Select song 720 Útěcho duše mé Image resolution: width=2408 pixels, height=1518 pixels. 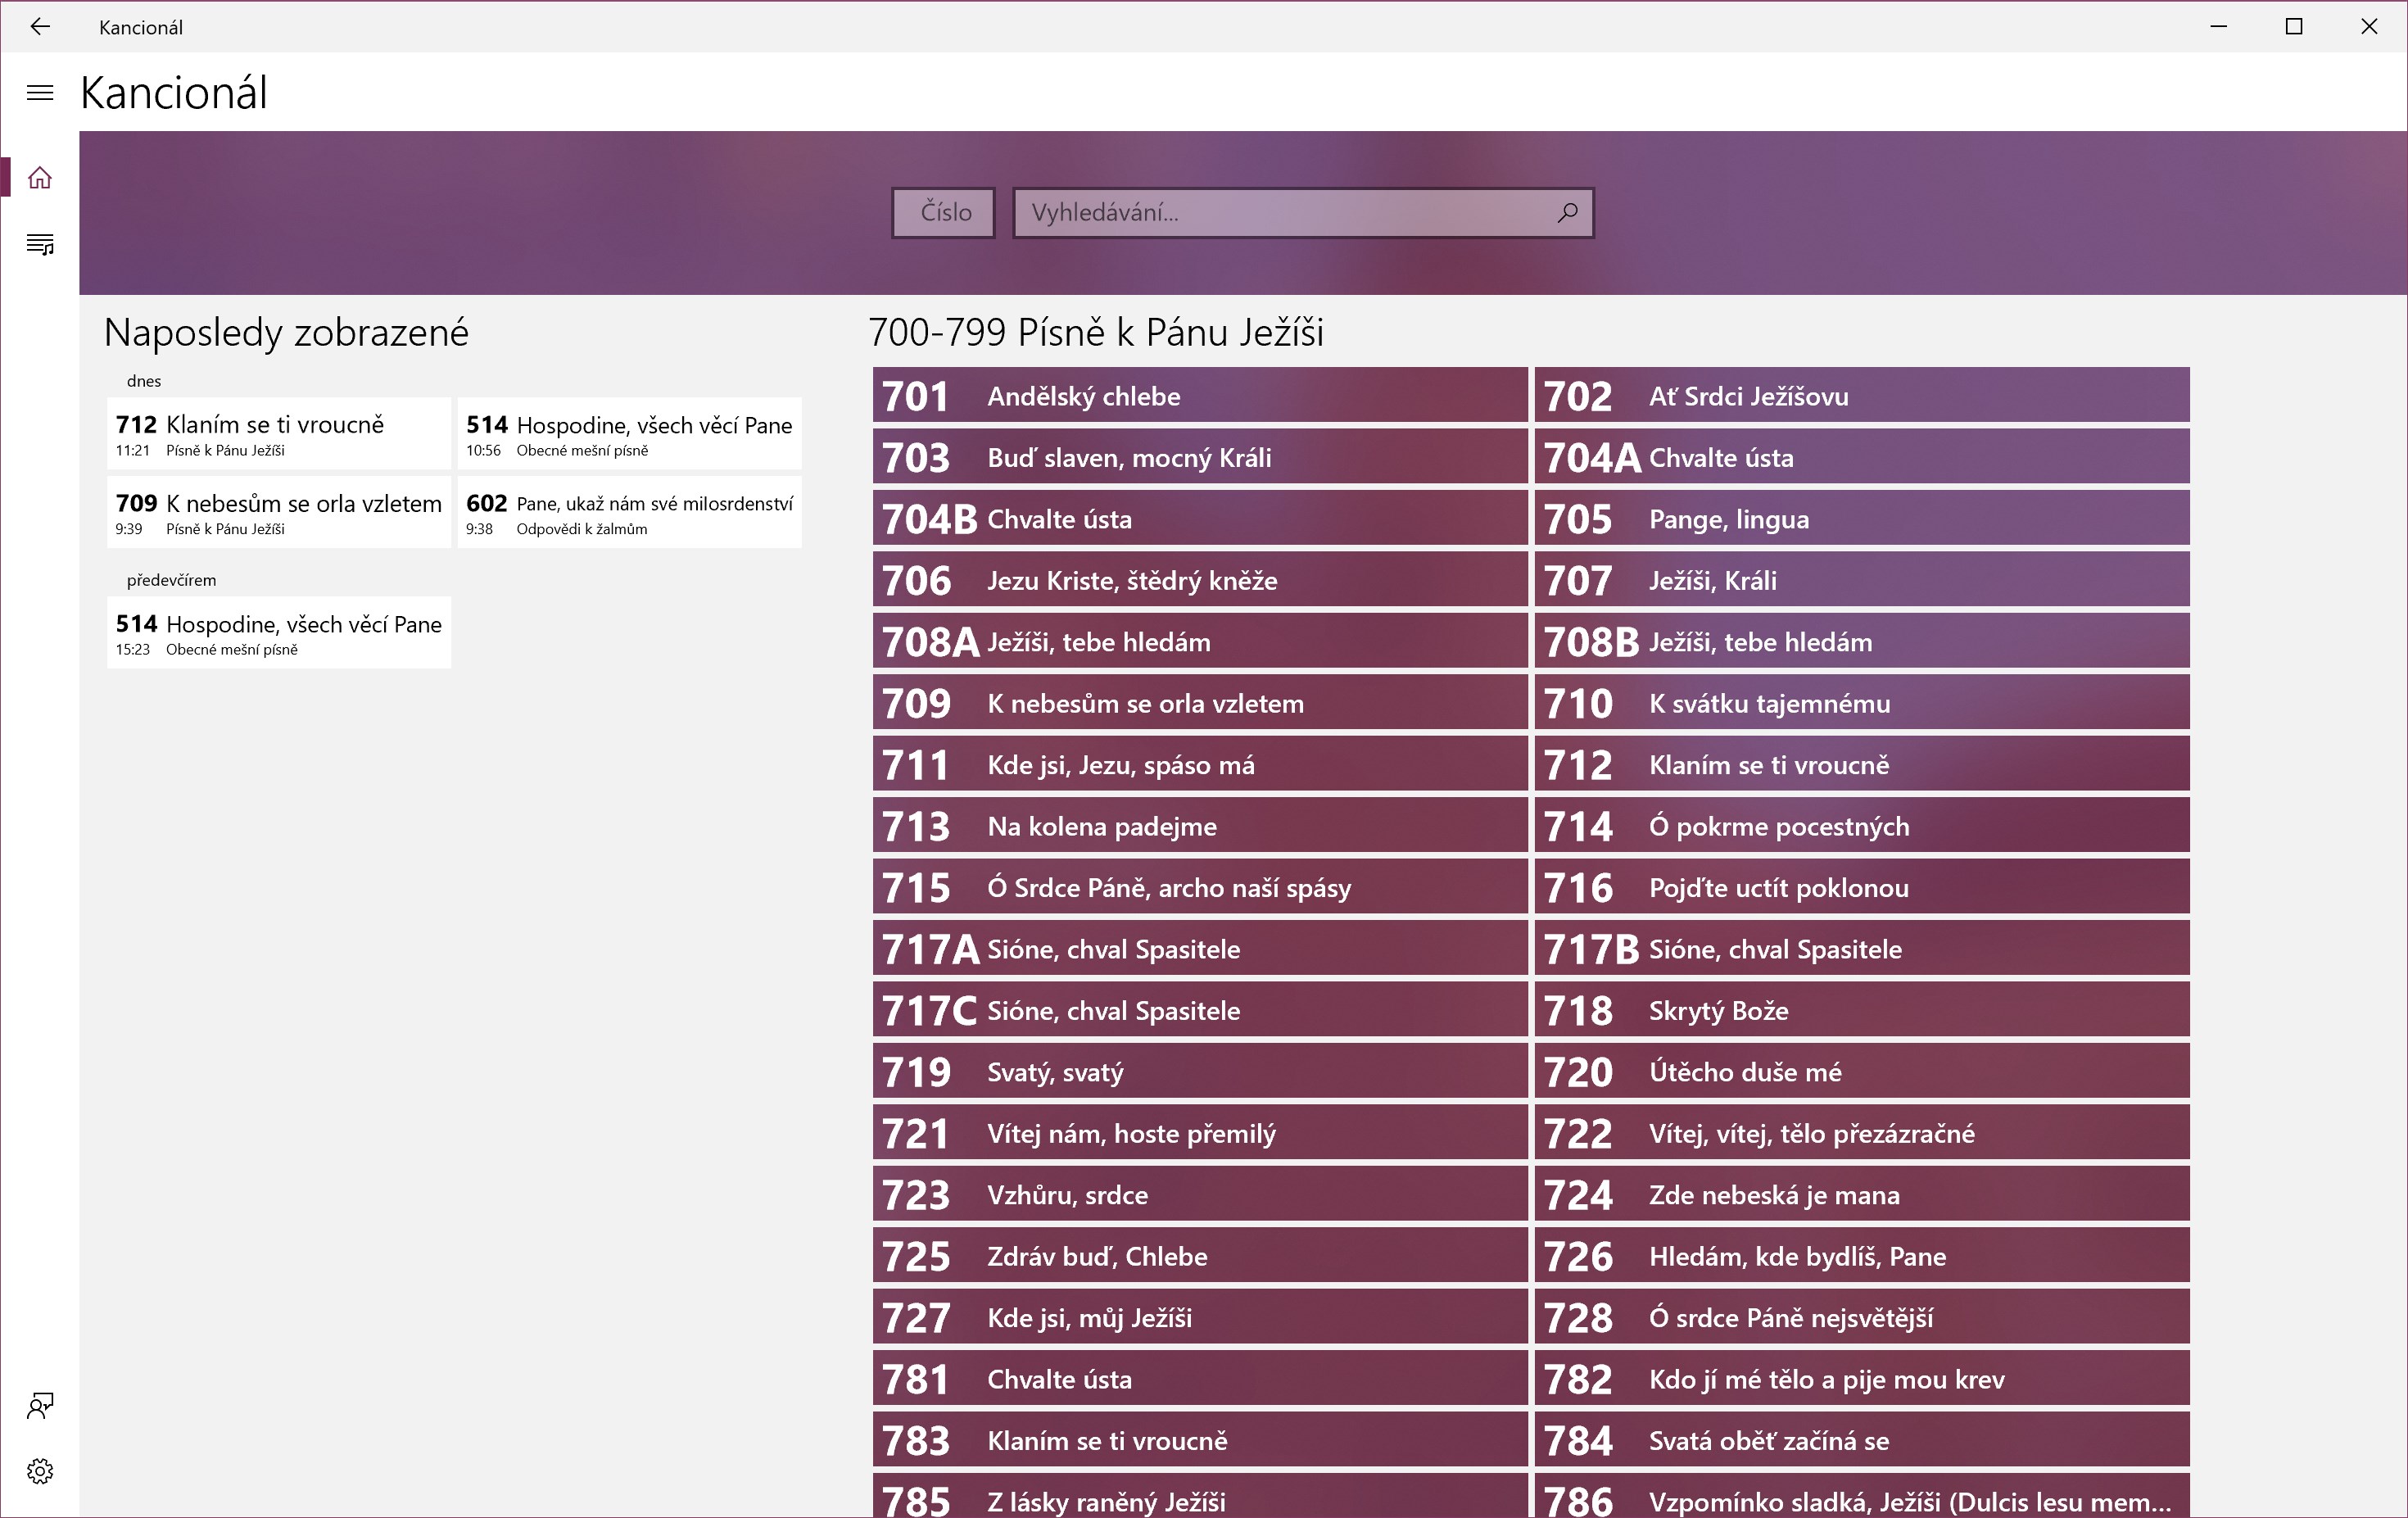(1861, 1072)
